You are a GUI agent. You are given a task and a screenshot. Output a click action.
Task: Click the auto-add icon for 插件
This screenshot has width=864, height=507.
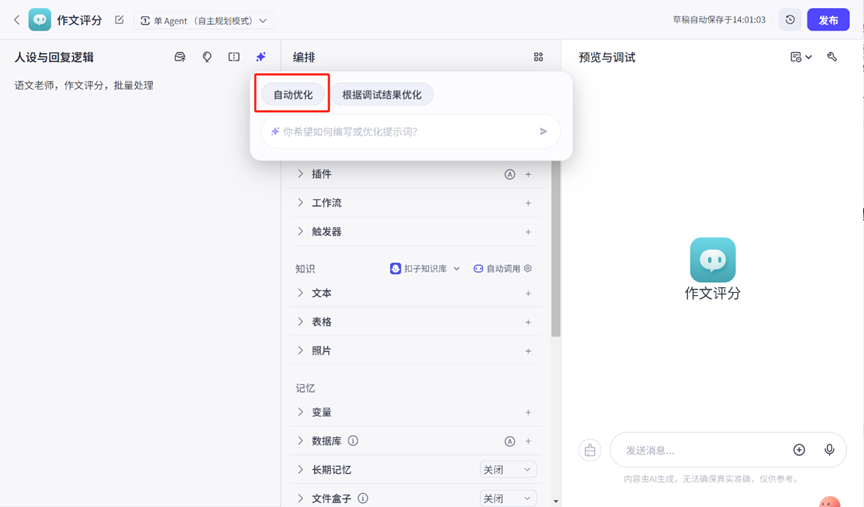point(510,175)
